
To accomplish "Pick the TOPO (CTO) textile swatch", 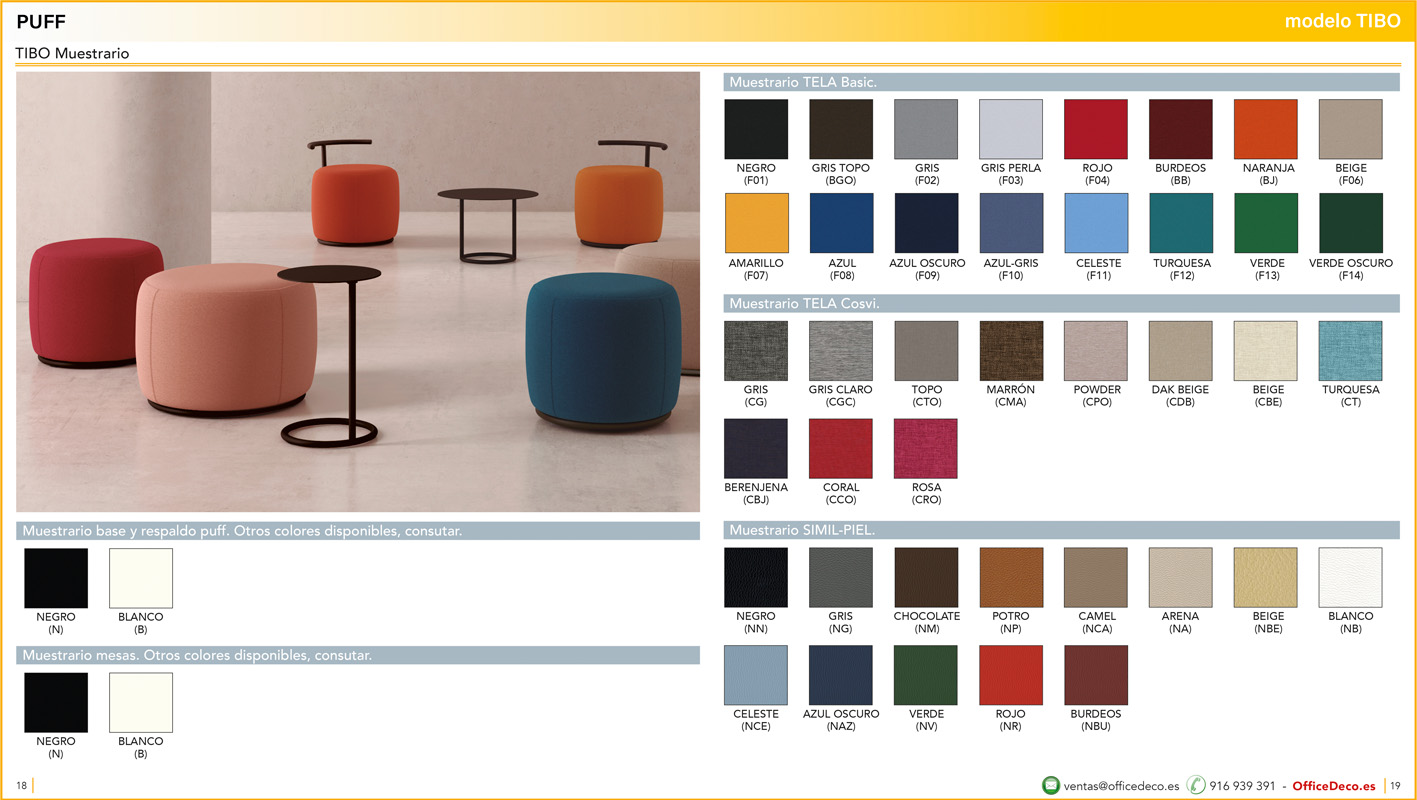I will [x=926, y=351].
